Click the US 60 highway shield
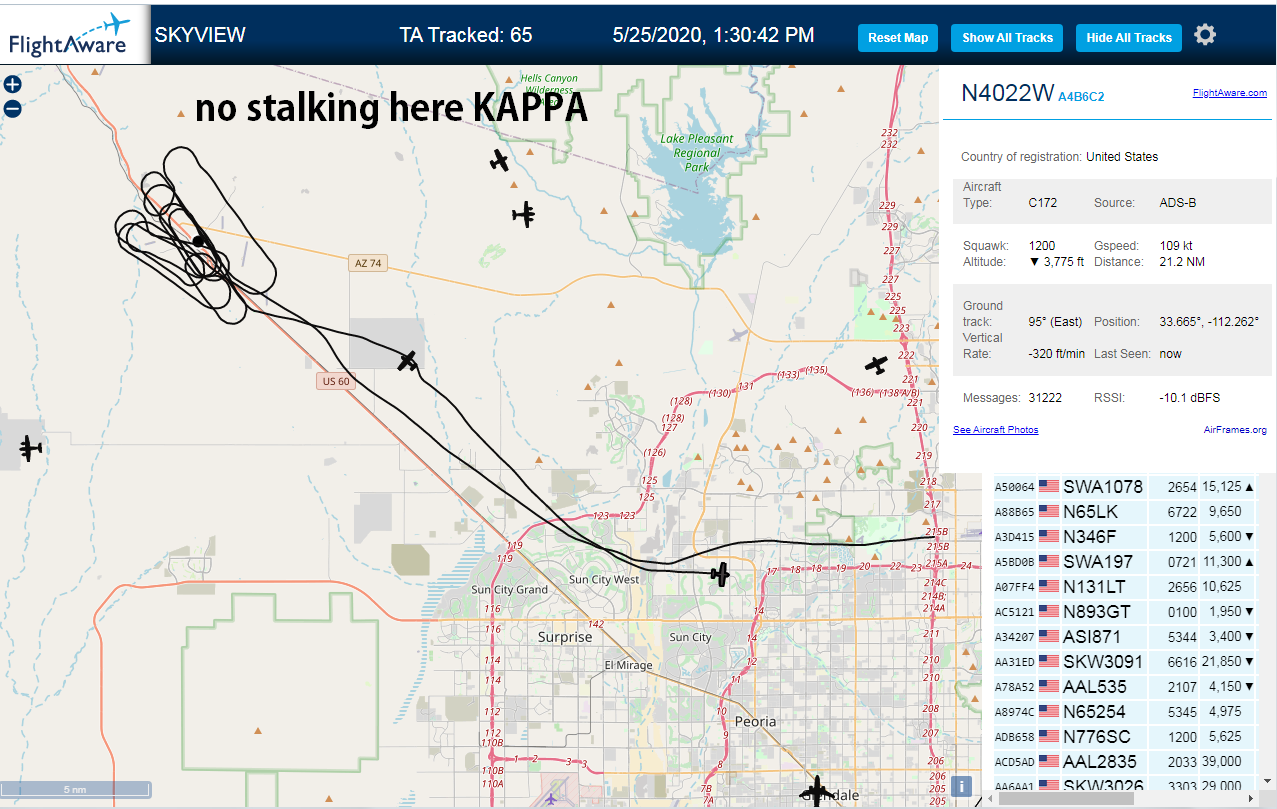Image resolution: width=1277 pixels, height=809 pixels. tap(336, 381)
